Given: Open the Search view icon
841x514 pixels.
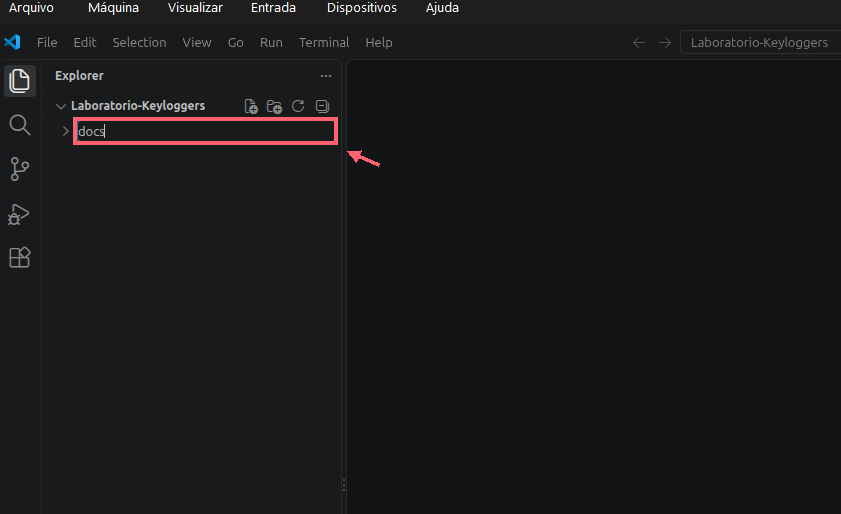Looking at the screenshot, I should (x=20, y=125).
